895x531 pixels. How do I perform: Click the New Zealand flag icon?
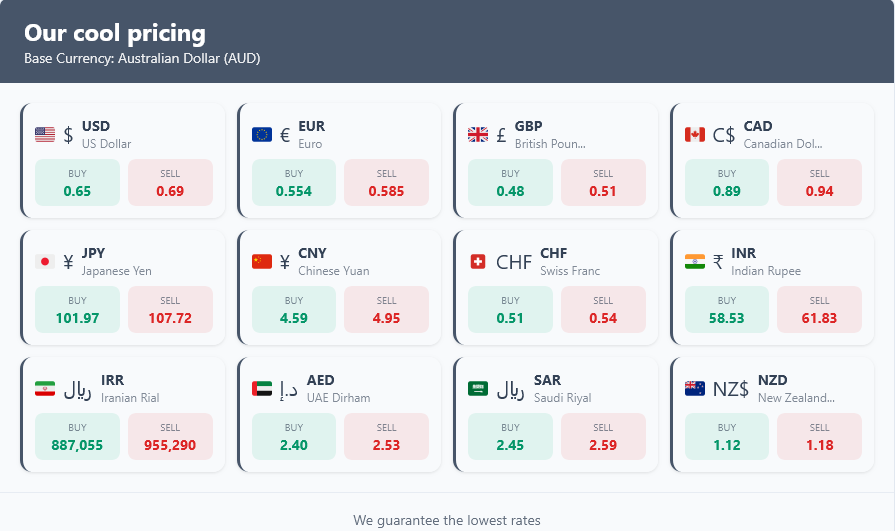tap(695, 389)
